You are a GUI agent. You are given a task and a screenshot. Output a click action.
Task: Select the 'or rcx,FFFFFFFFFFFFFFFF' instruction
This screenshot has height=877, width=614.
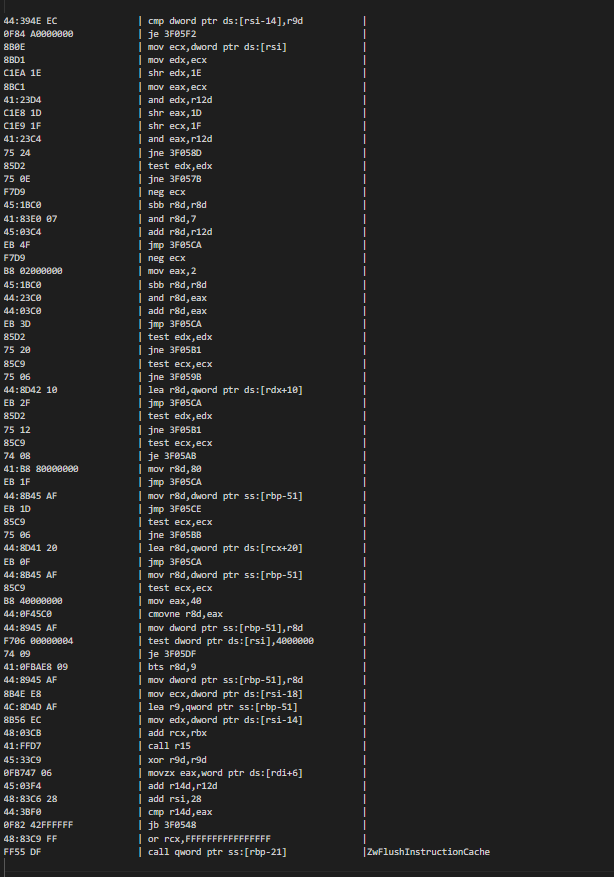point(209,839)
